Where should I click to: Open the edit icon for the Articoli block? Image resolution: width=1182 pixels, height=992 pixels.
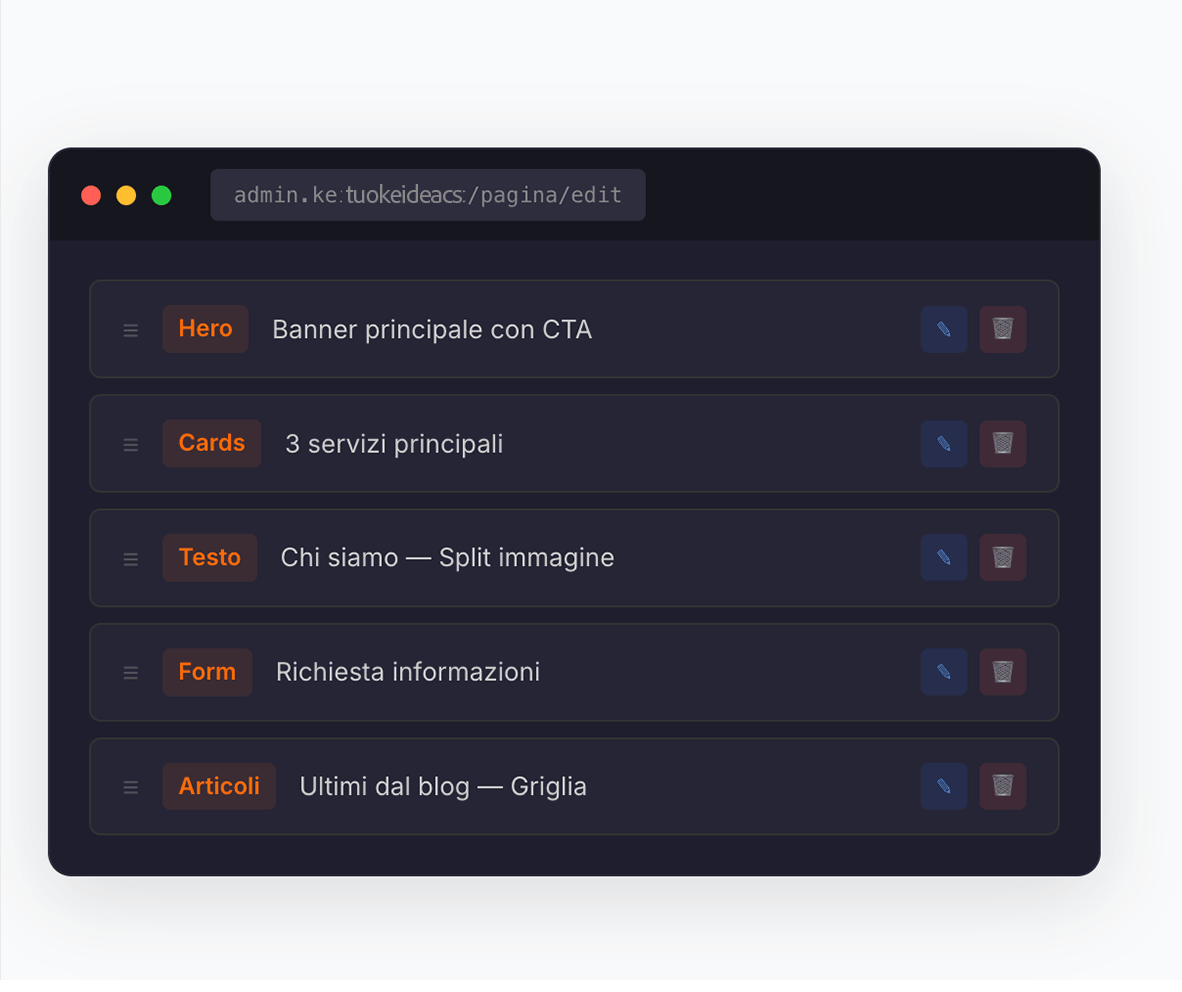(943, 786)
